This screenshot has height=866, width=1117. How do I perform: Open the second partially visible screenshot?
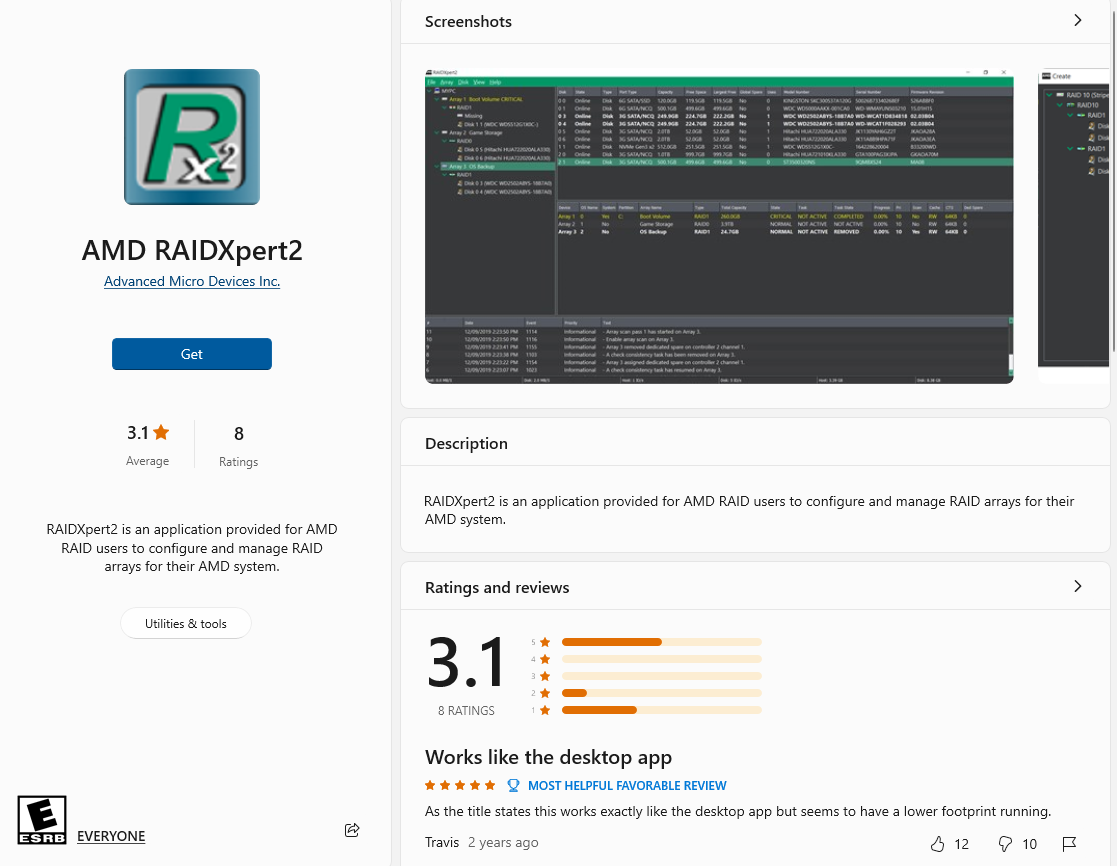[1074, 226]
